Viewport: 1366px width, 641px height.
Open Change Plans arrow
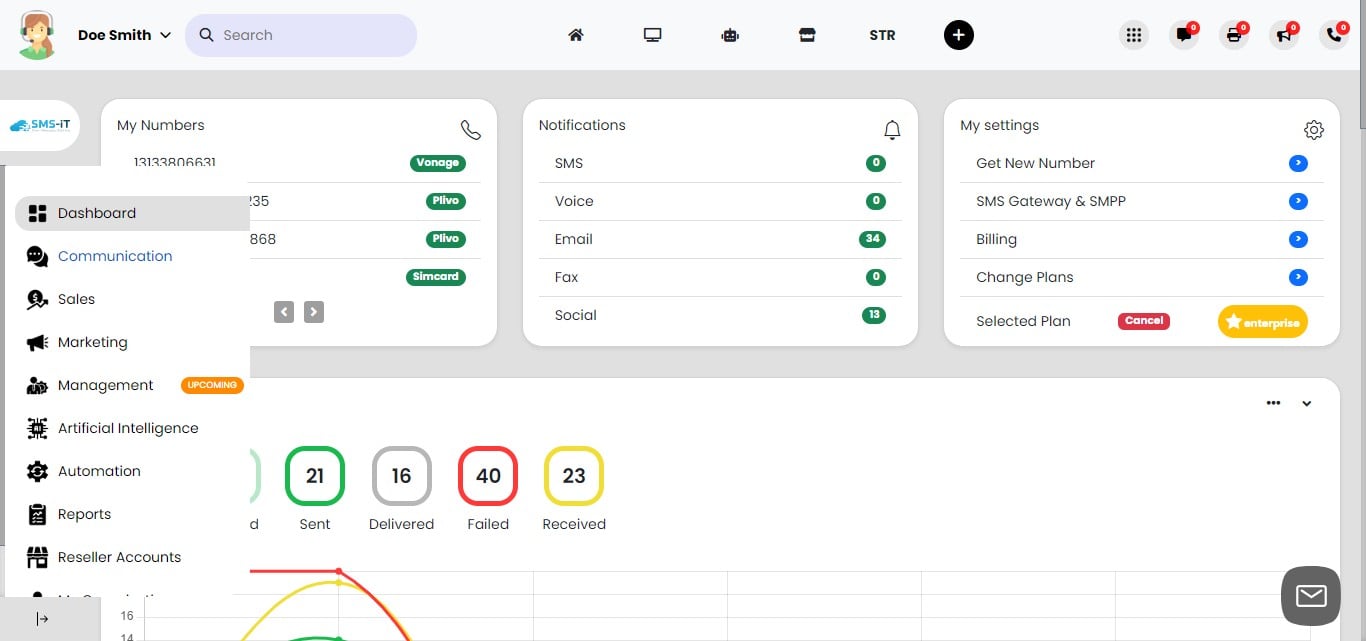[1298, 277]
